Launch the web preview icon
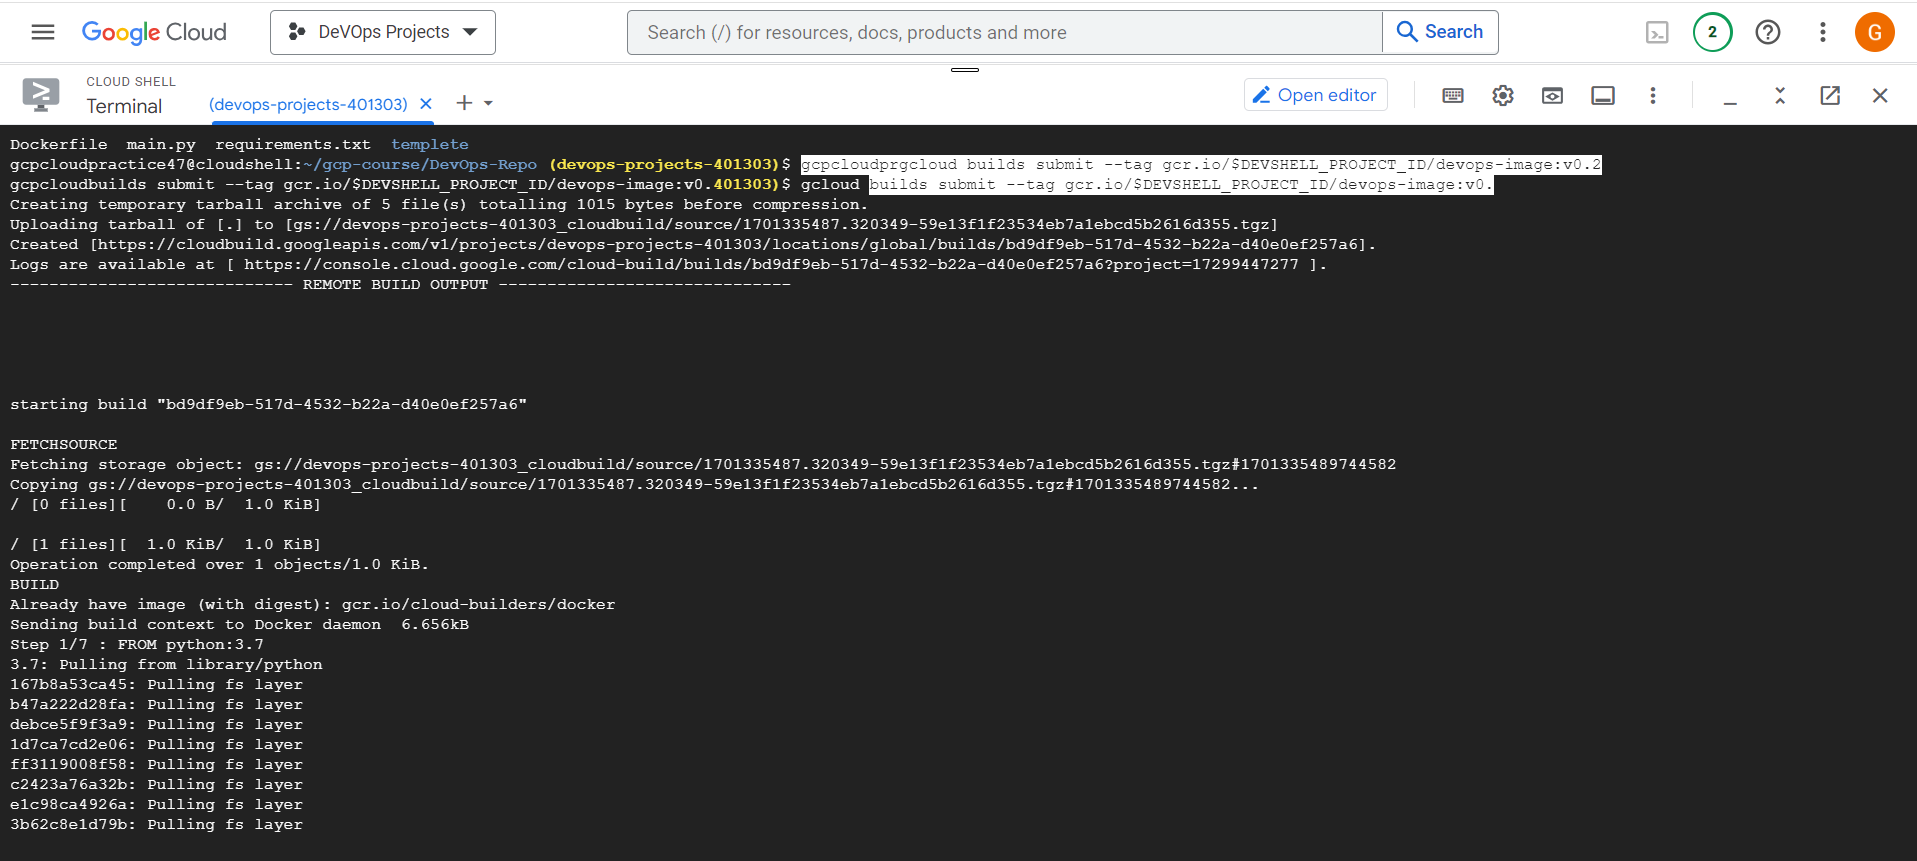The image size is (1917, 861). click(1552, 95)
